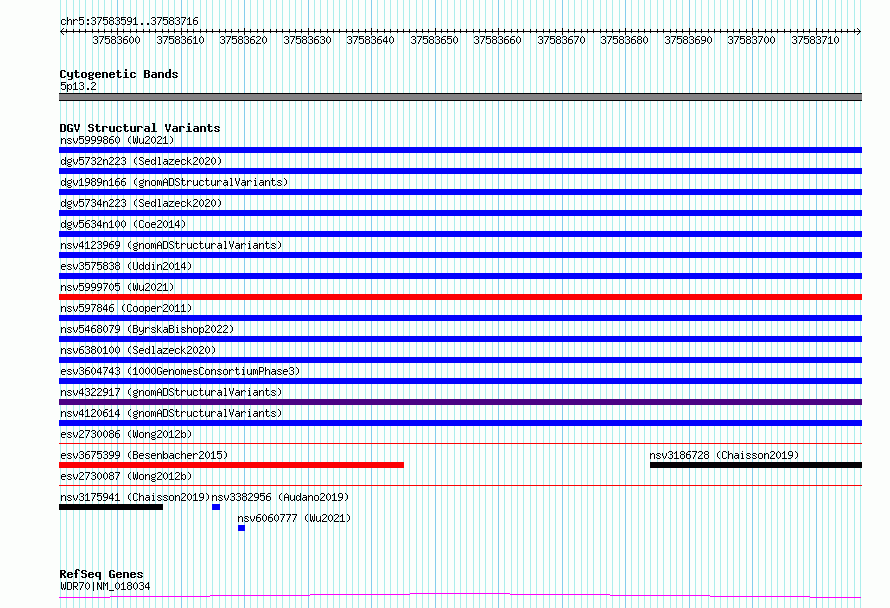
Task: Click the magenta WDR70 gene line
Action: coord(460,595)
